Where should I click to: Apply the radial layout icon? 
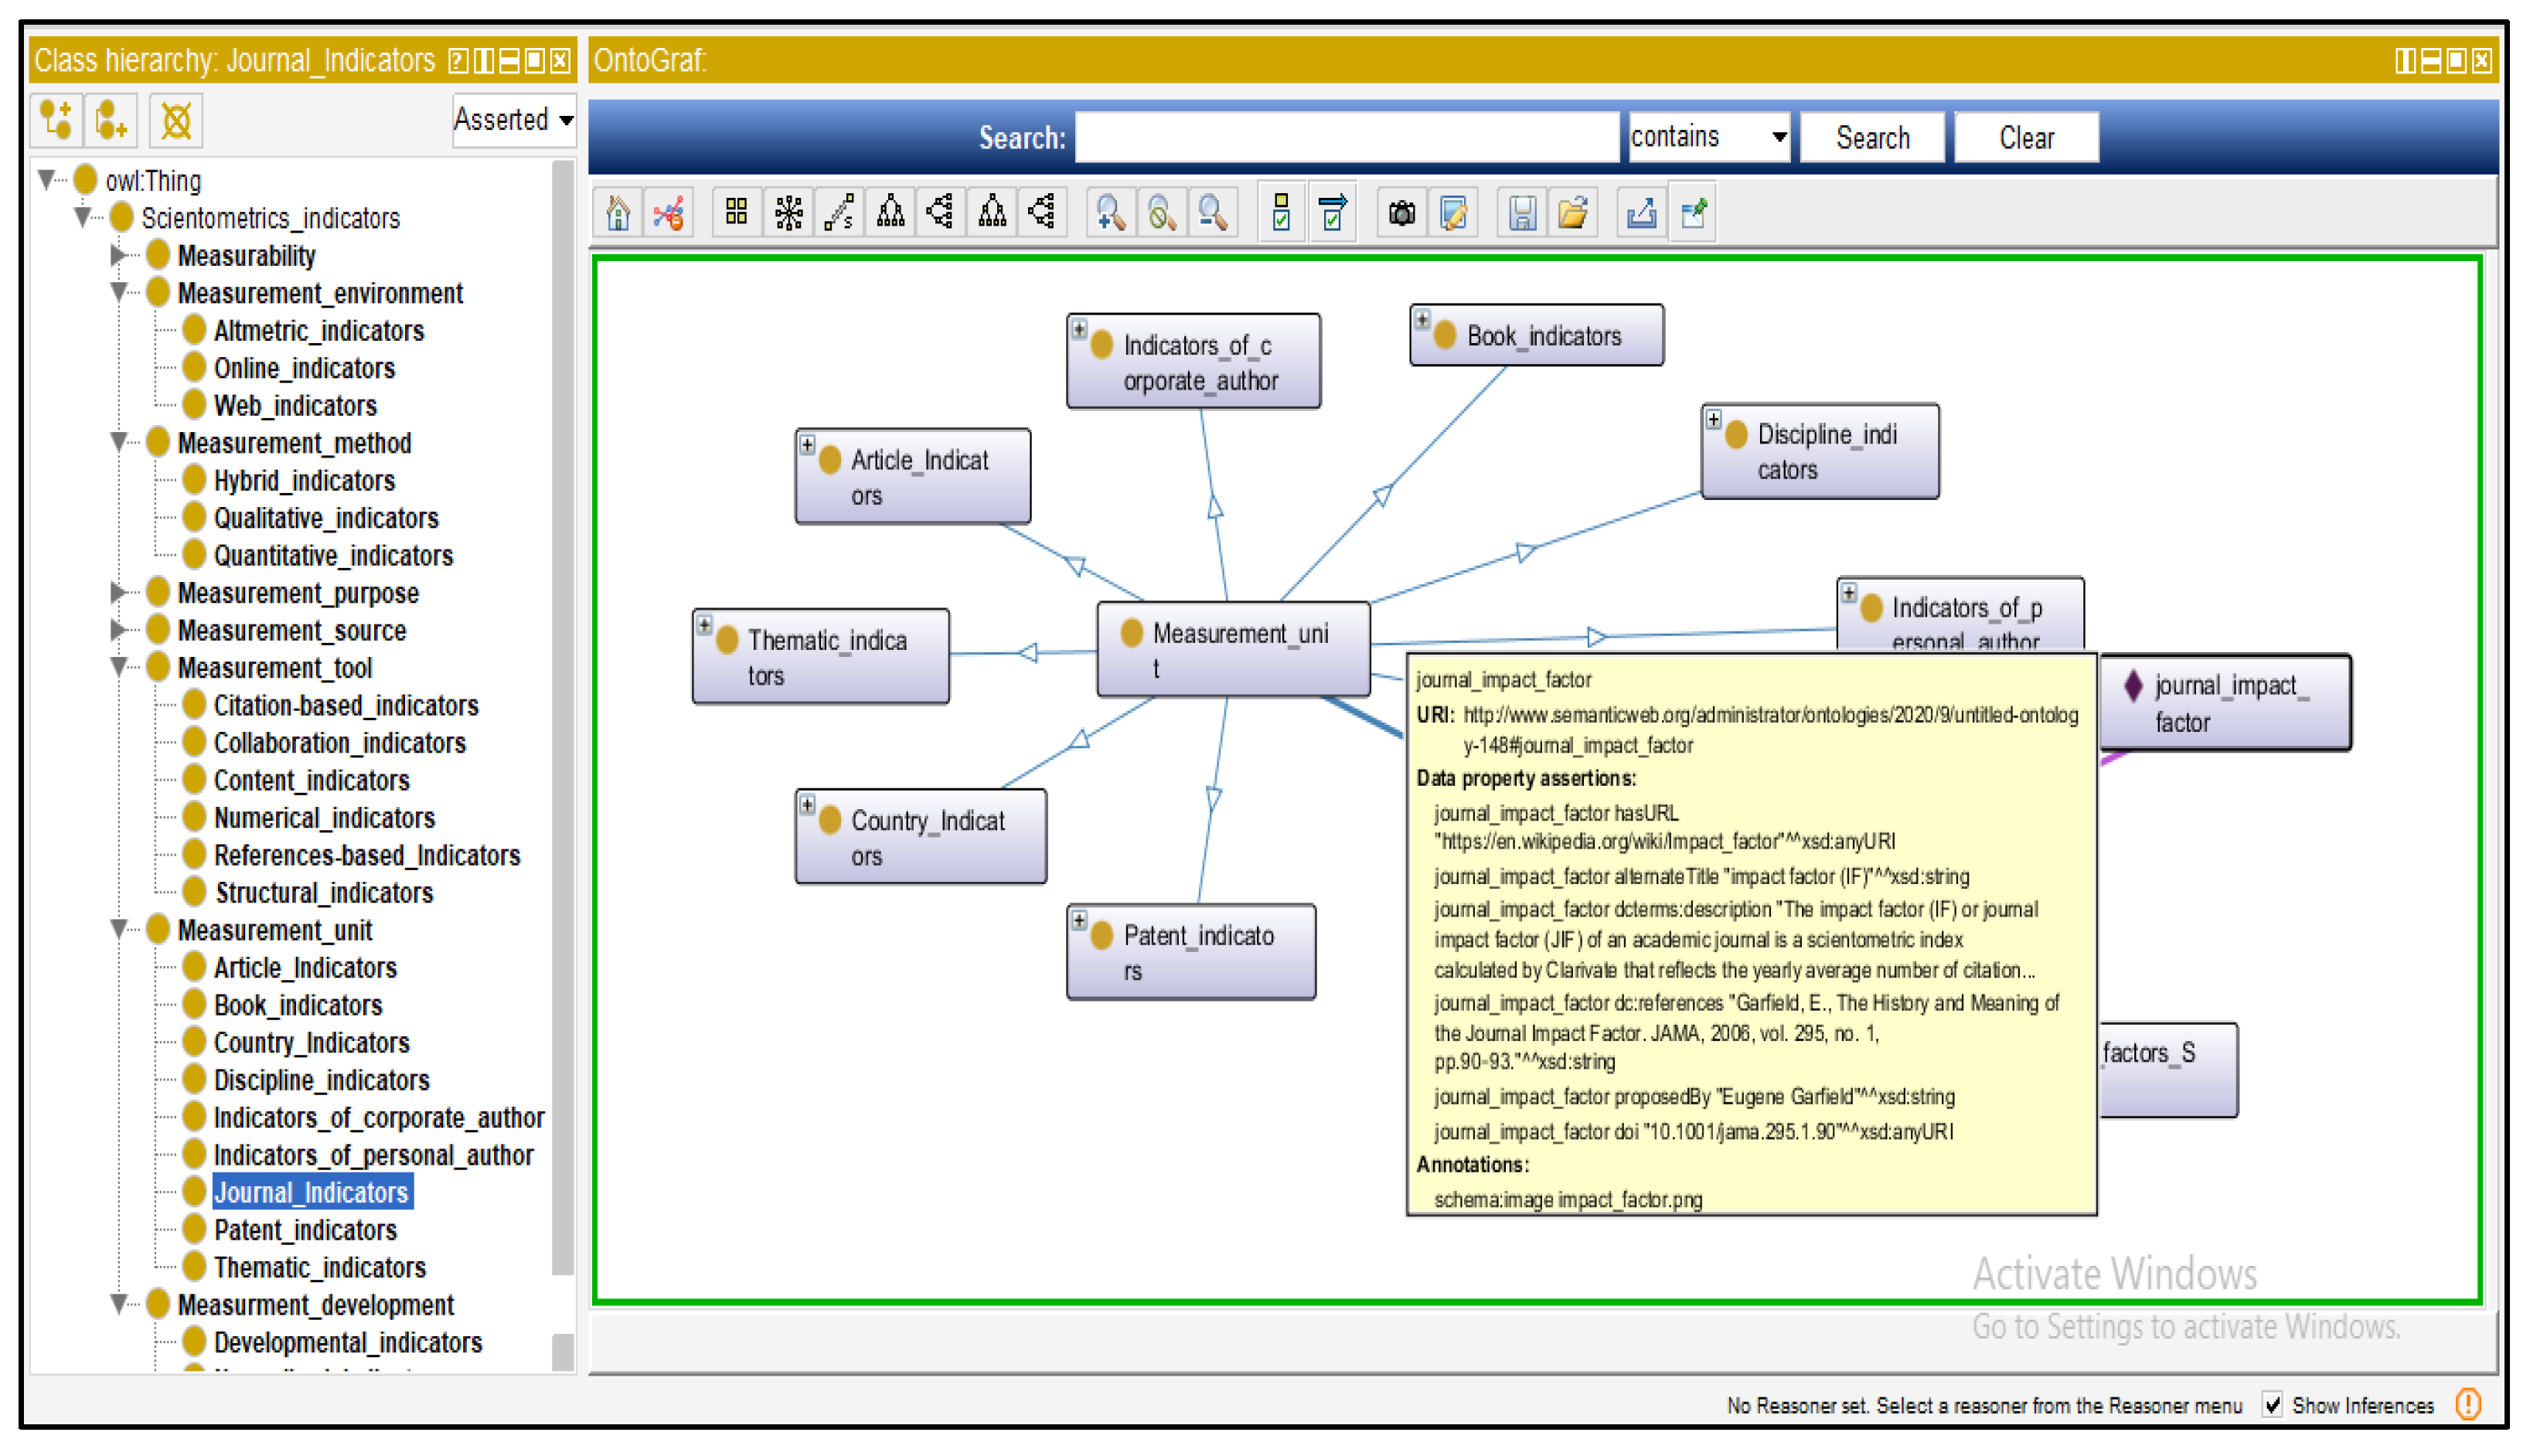pos(788,213)
